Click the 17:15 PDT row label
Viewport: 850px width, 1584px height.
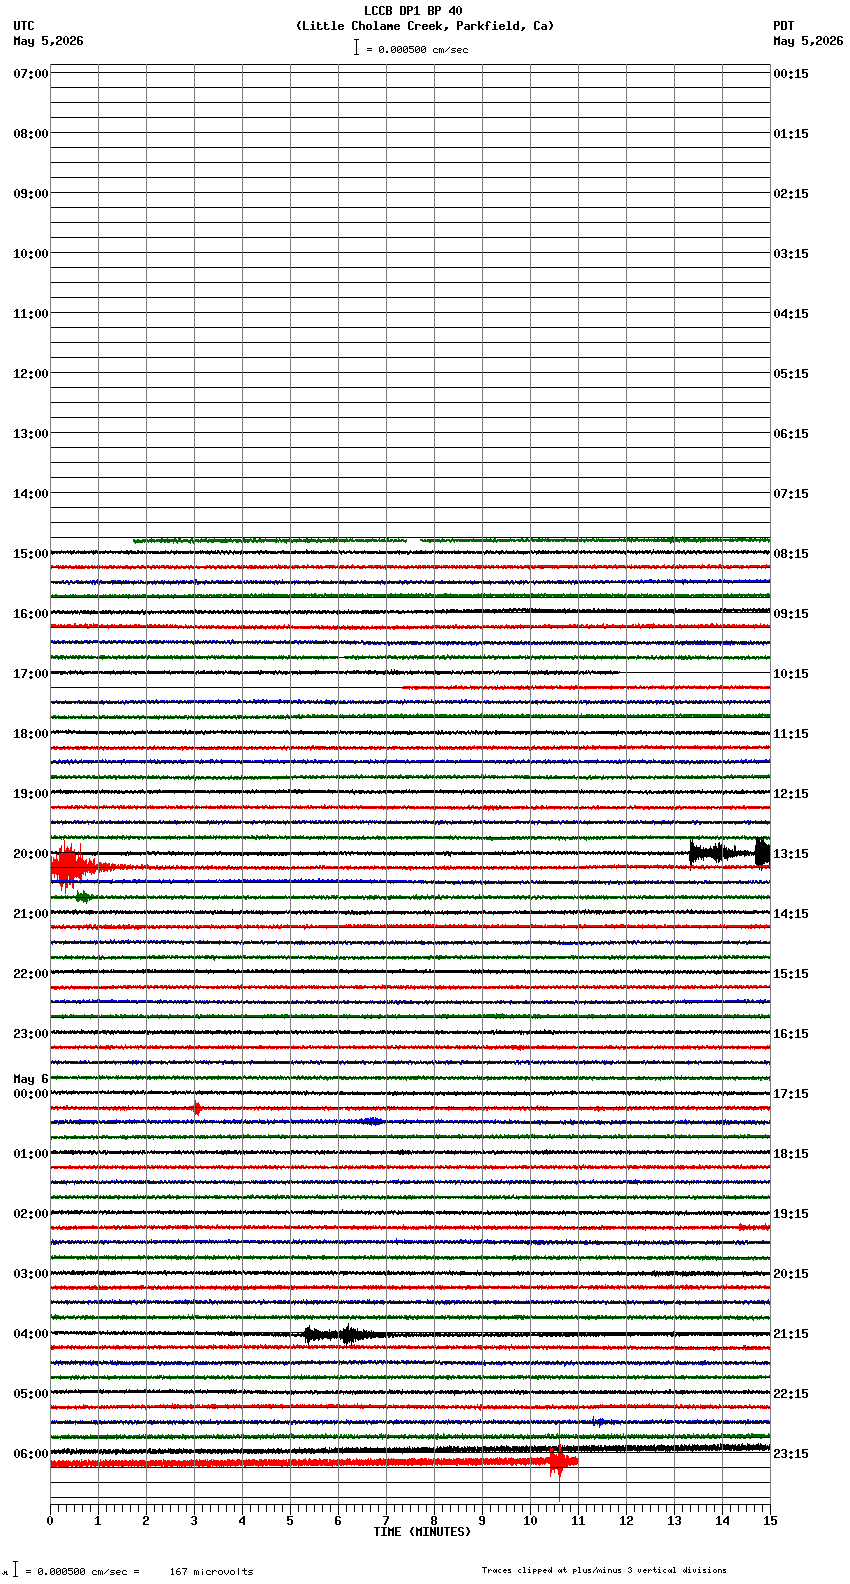tap(791, 1094)
